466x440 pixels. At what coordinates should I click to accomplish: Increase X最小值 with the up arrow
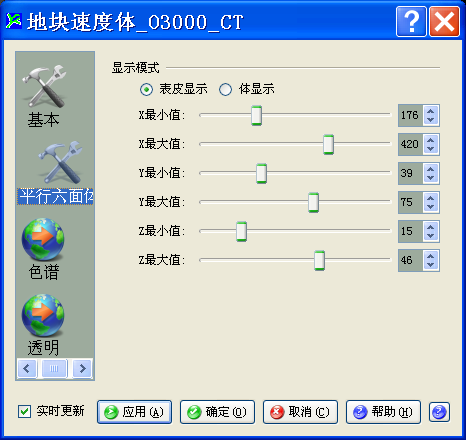431,111
